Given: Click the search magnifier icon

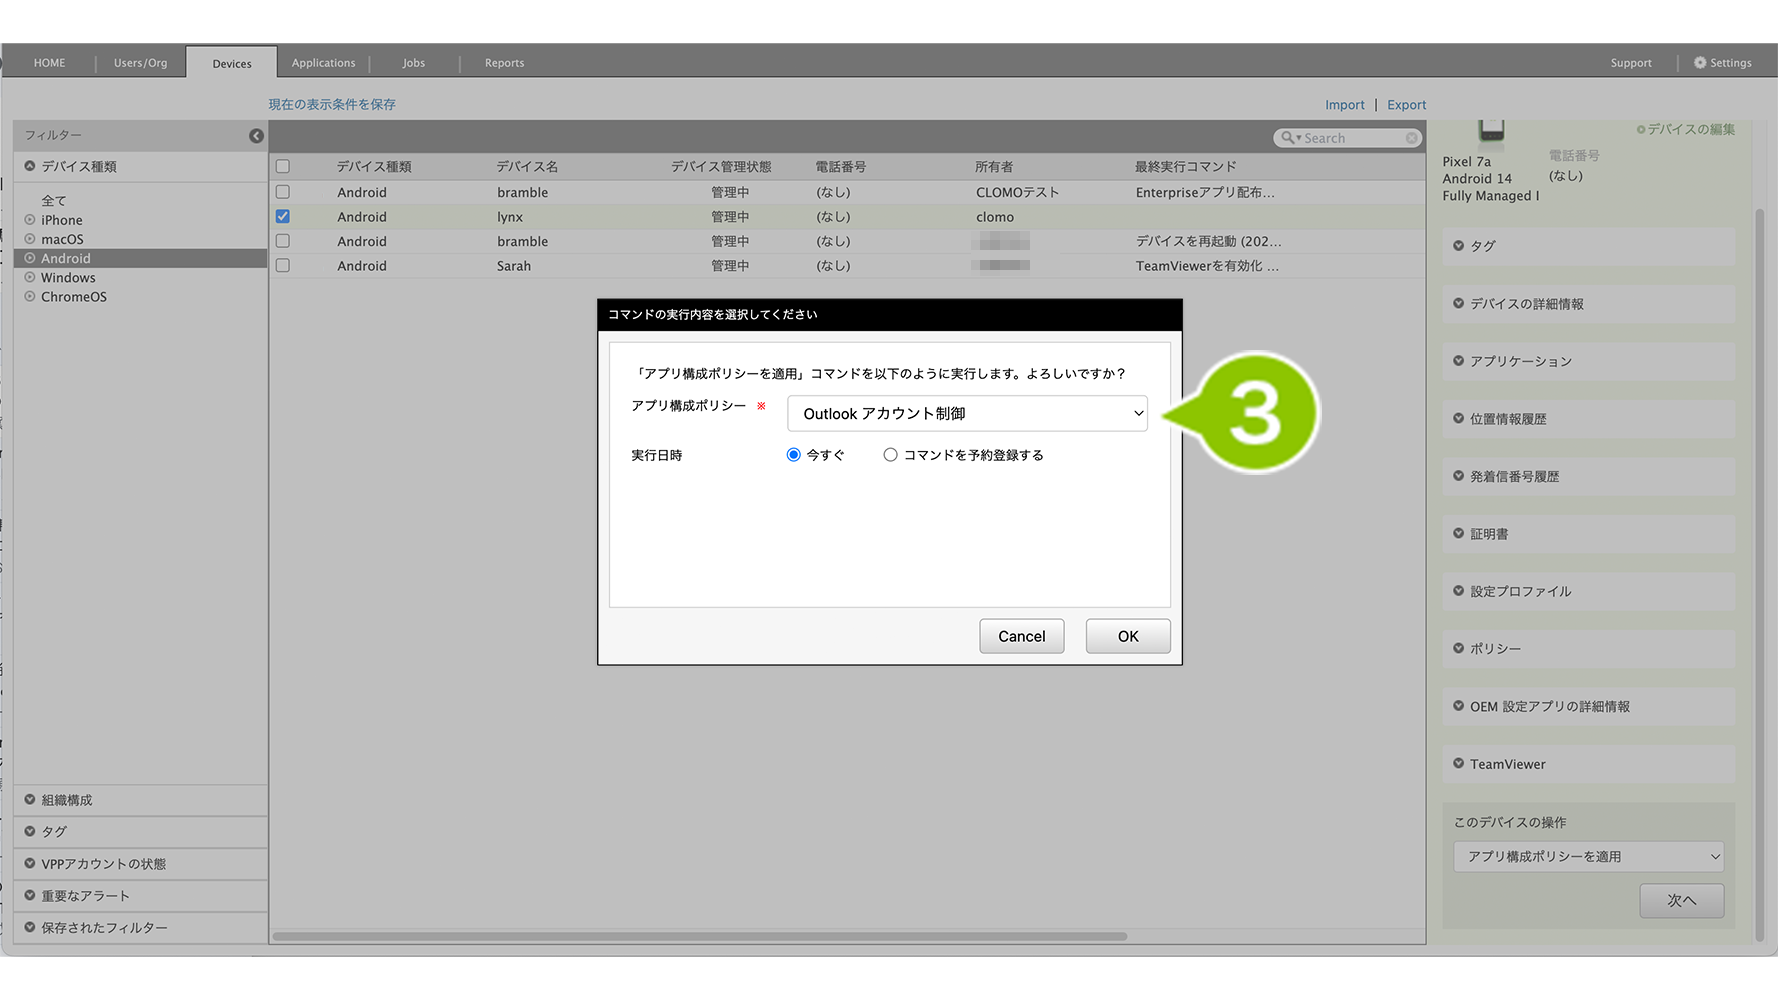Looking at the screenshot, I should [1287, 138].
